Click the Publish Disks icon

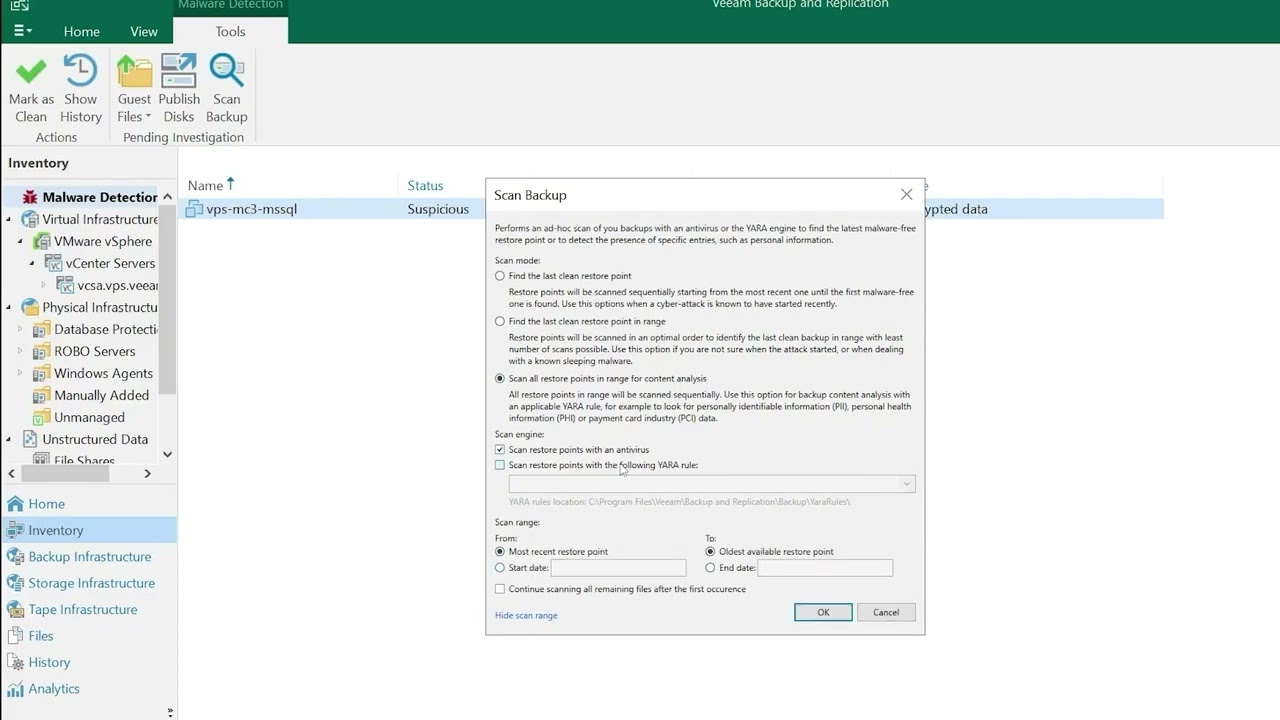point(179,72)
